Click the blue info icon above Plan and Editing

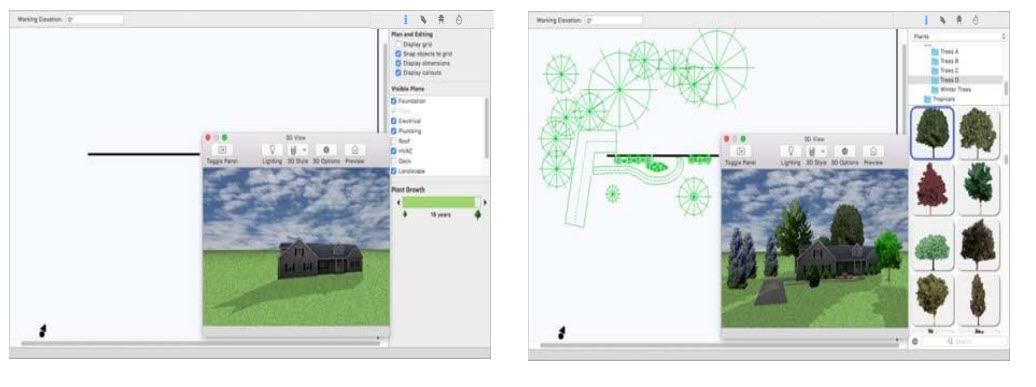tap(406, 20)
